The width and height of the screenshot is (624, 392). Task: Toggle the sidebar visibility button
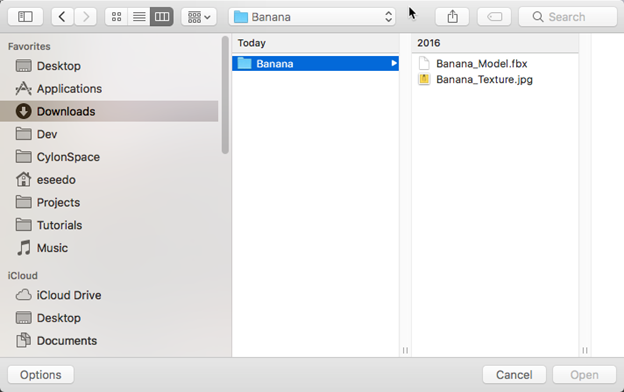[x=25, y=17]
